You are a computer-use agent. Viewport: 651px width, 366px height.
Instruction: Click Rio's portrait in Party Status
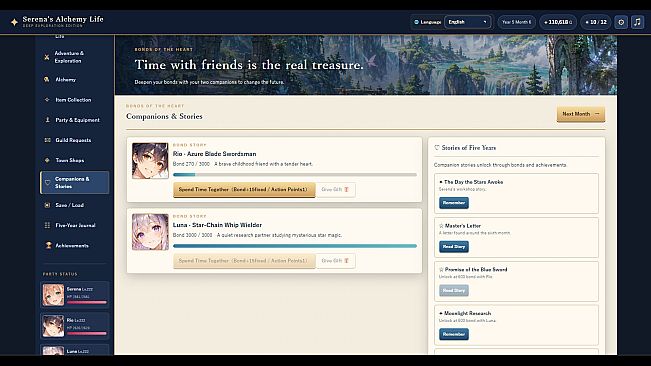pos(54,326)
